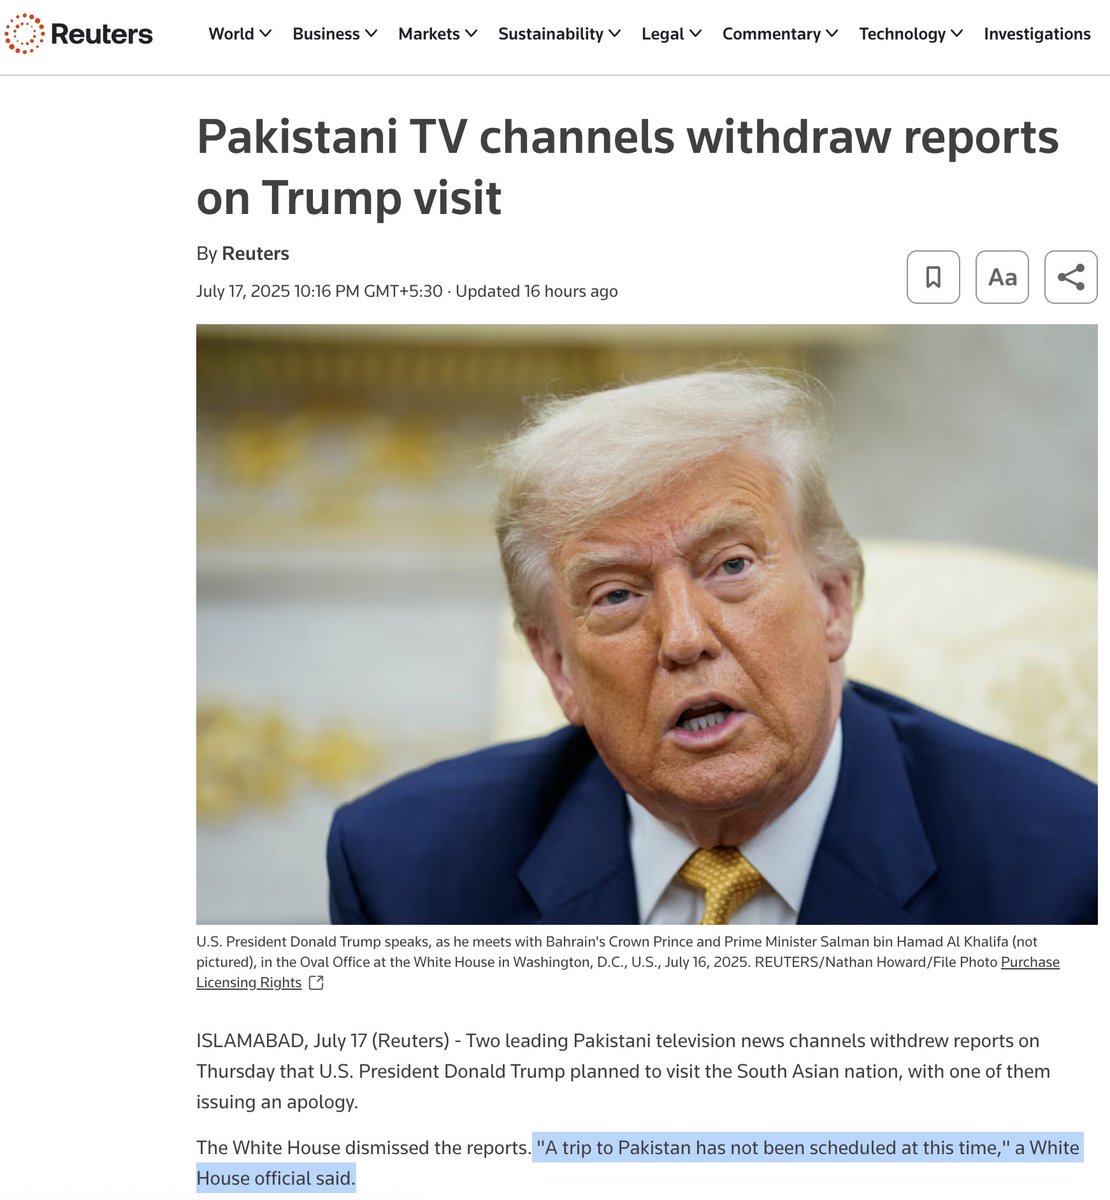
Task: Open the Legal navigation menu
Action: 671,33
